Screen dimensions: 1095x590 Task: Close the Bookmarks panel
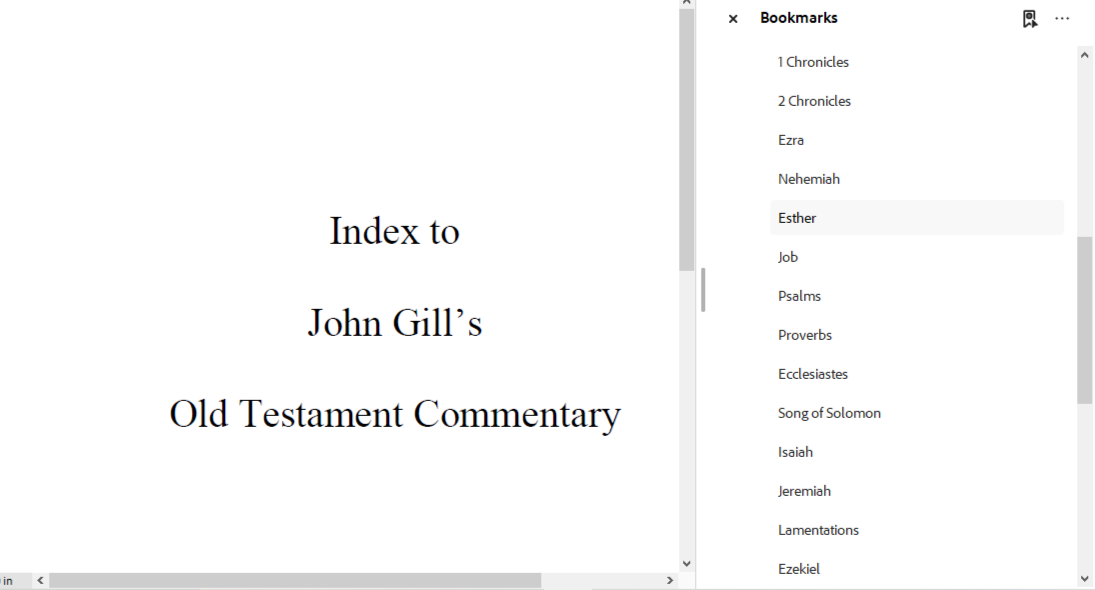pos(733,19)
